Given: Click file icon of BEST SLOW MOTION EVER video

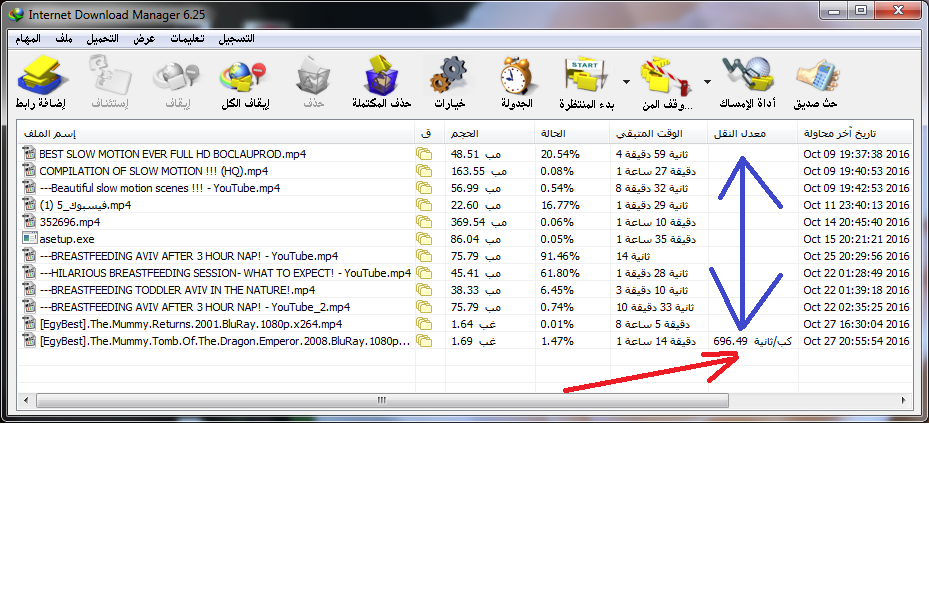Looking at the screenshot, I should (30, 153).
